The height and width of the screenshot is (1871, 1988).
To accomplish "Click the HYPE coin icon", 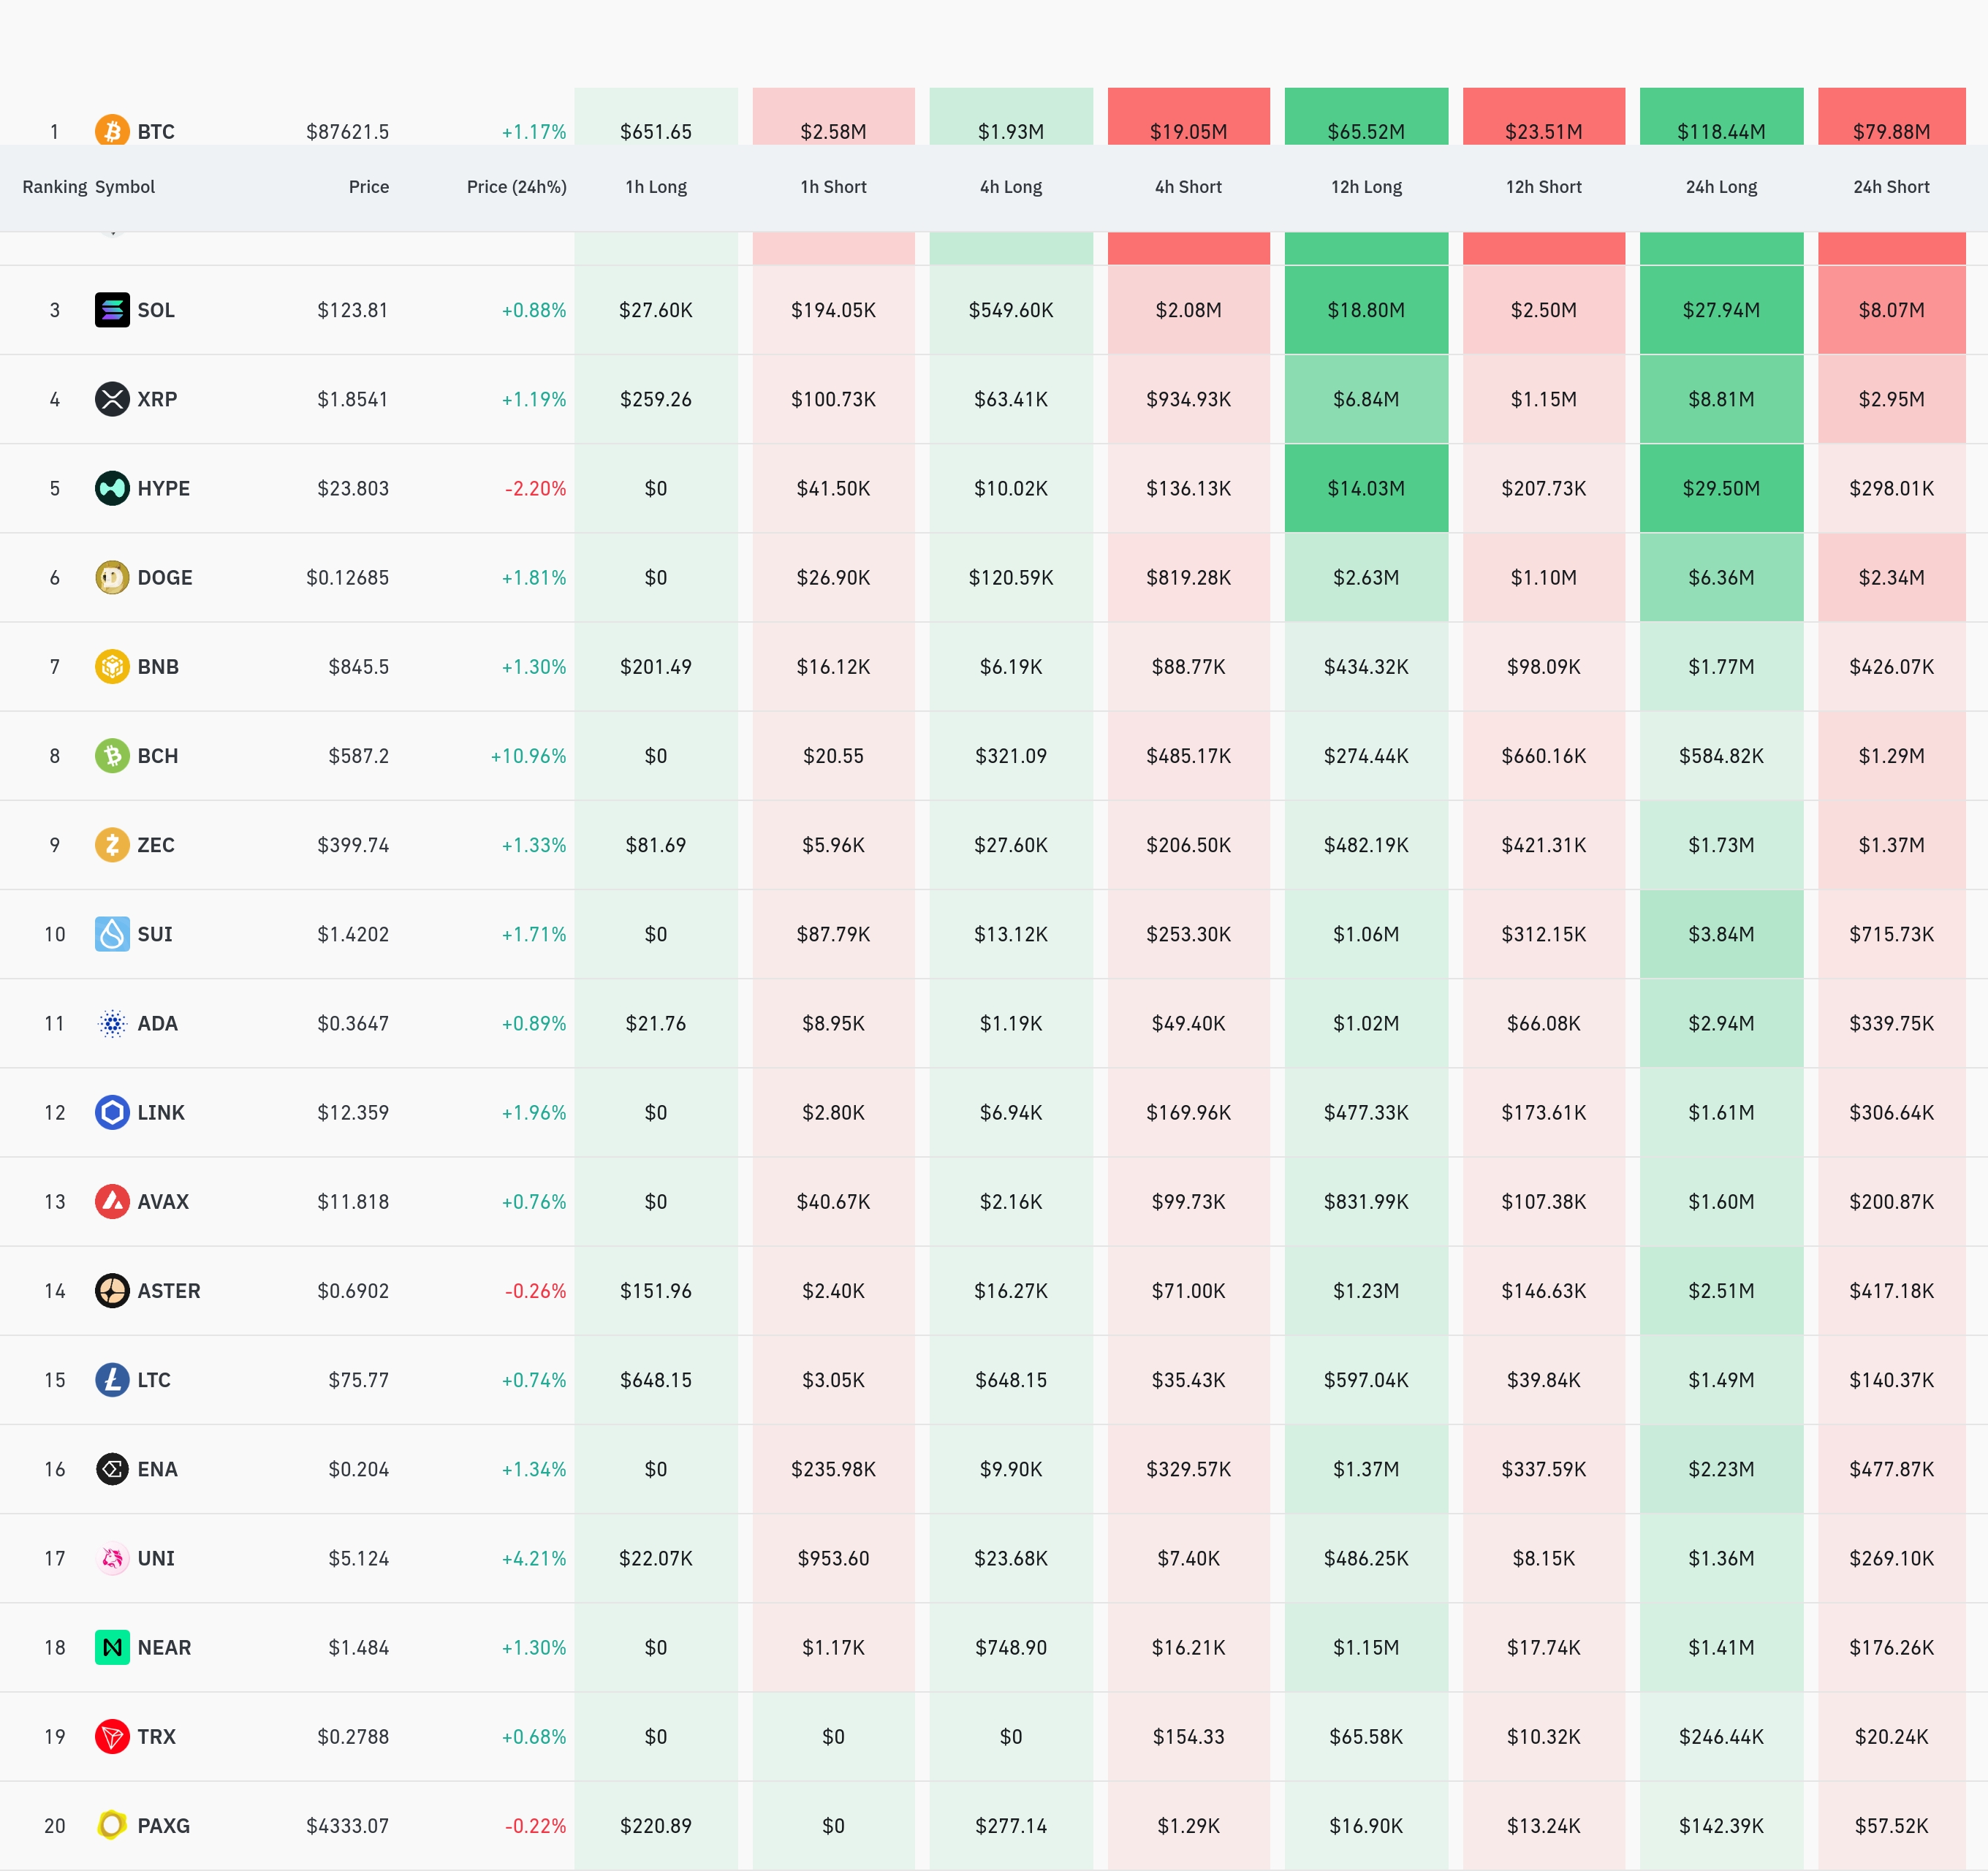I will click(112, 488).
